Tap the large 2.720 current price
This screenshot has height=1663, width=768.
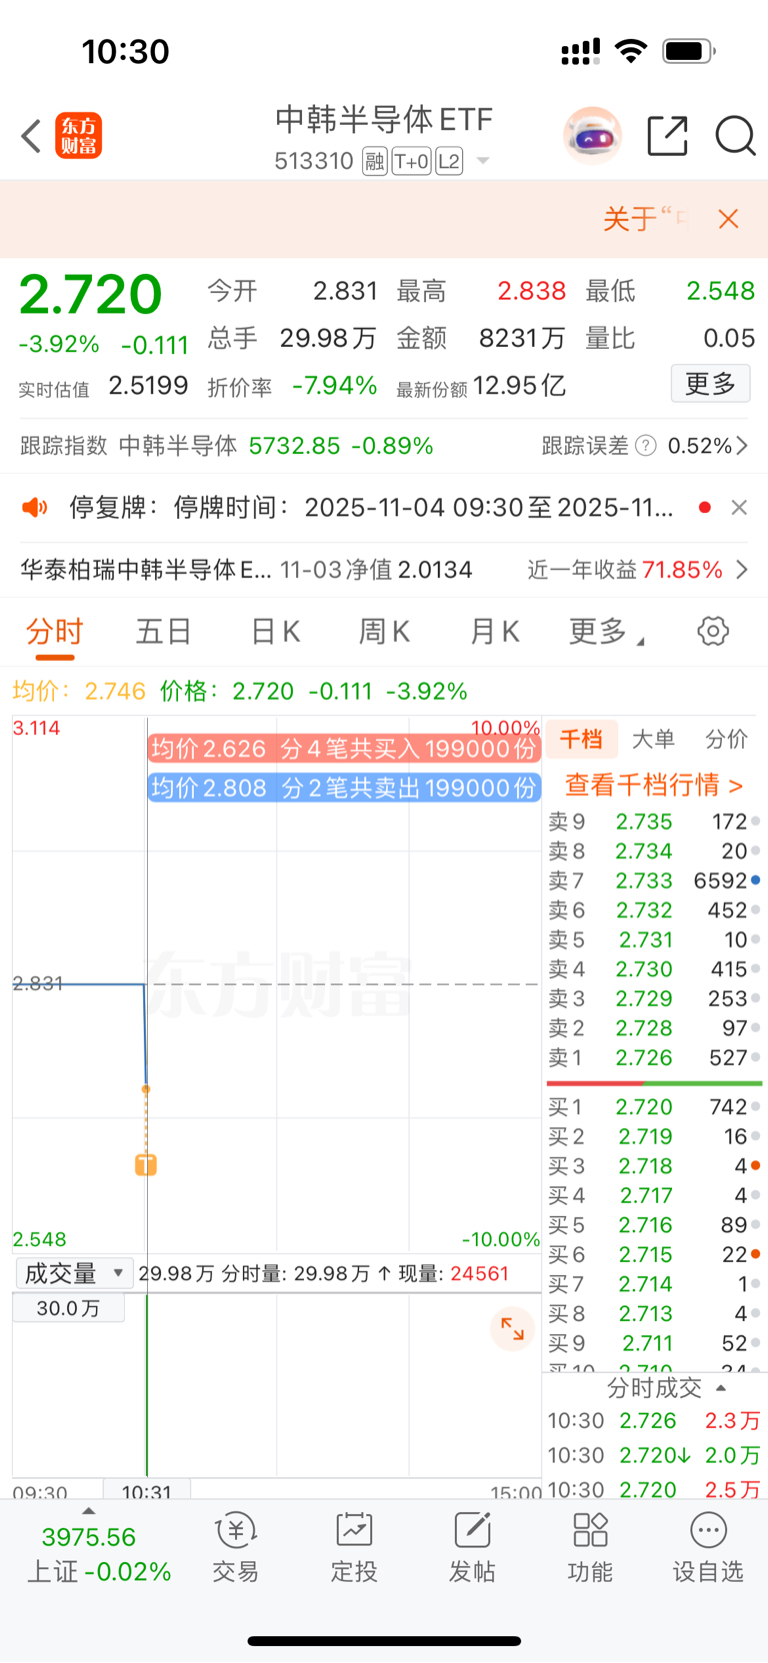[90, 295]
